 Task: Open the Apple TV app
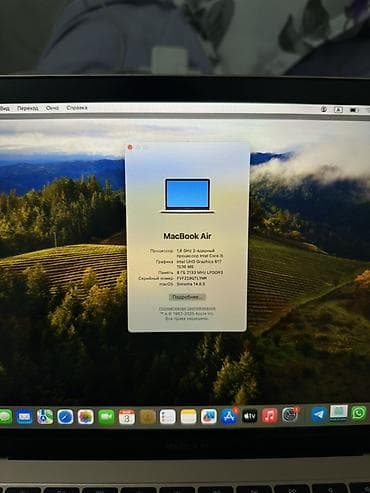click(249, 416)
